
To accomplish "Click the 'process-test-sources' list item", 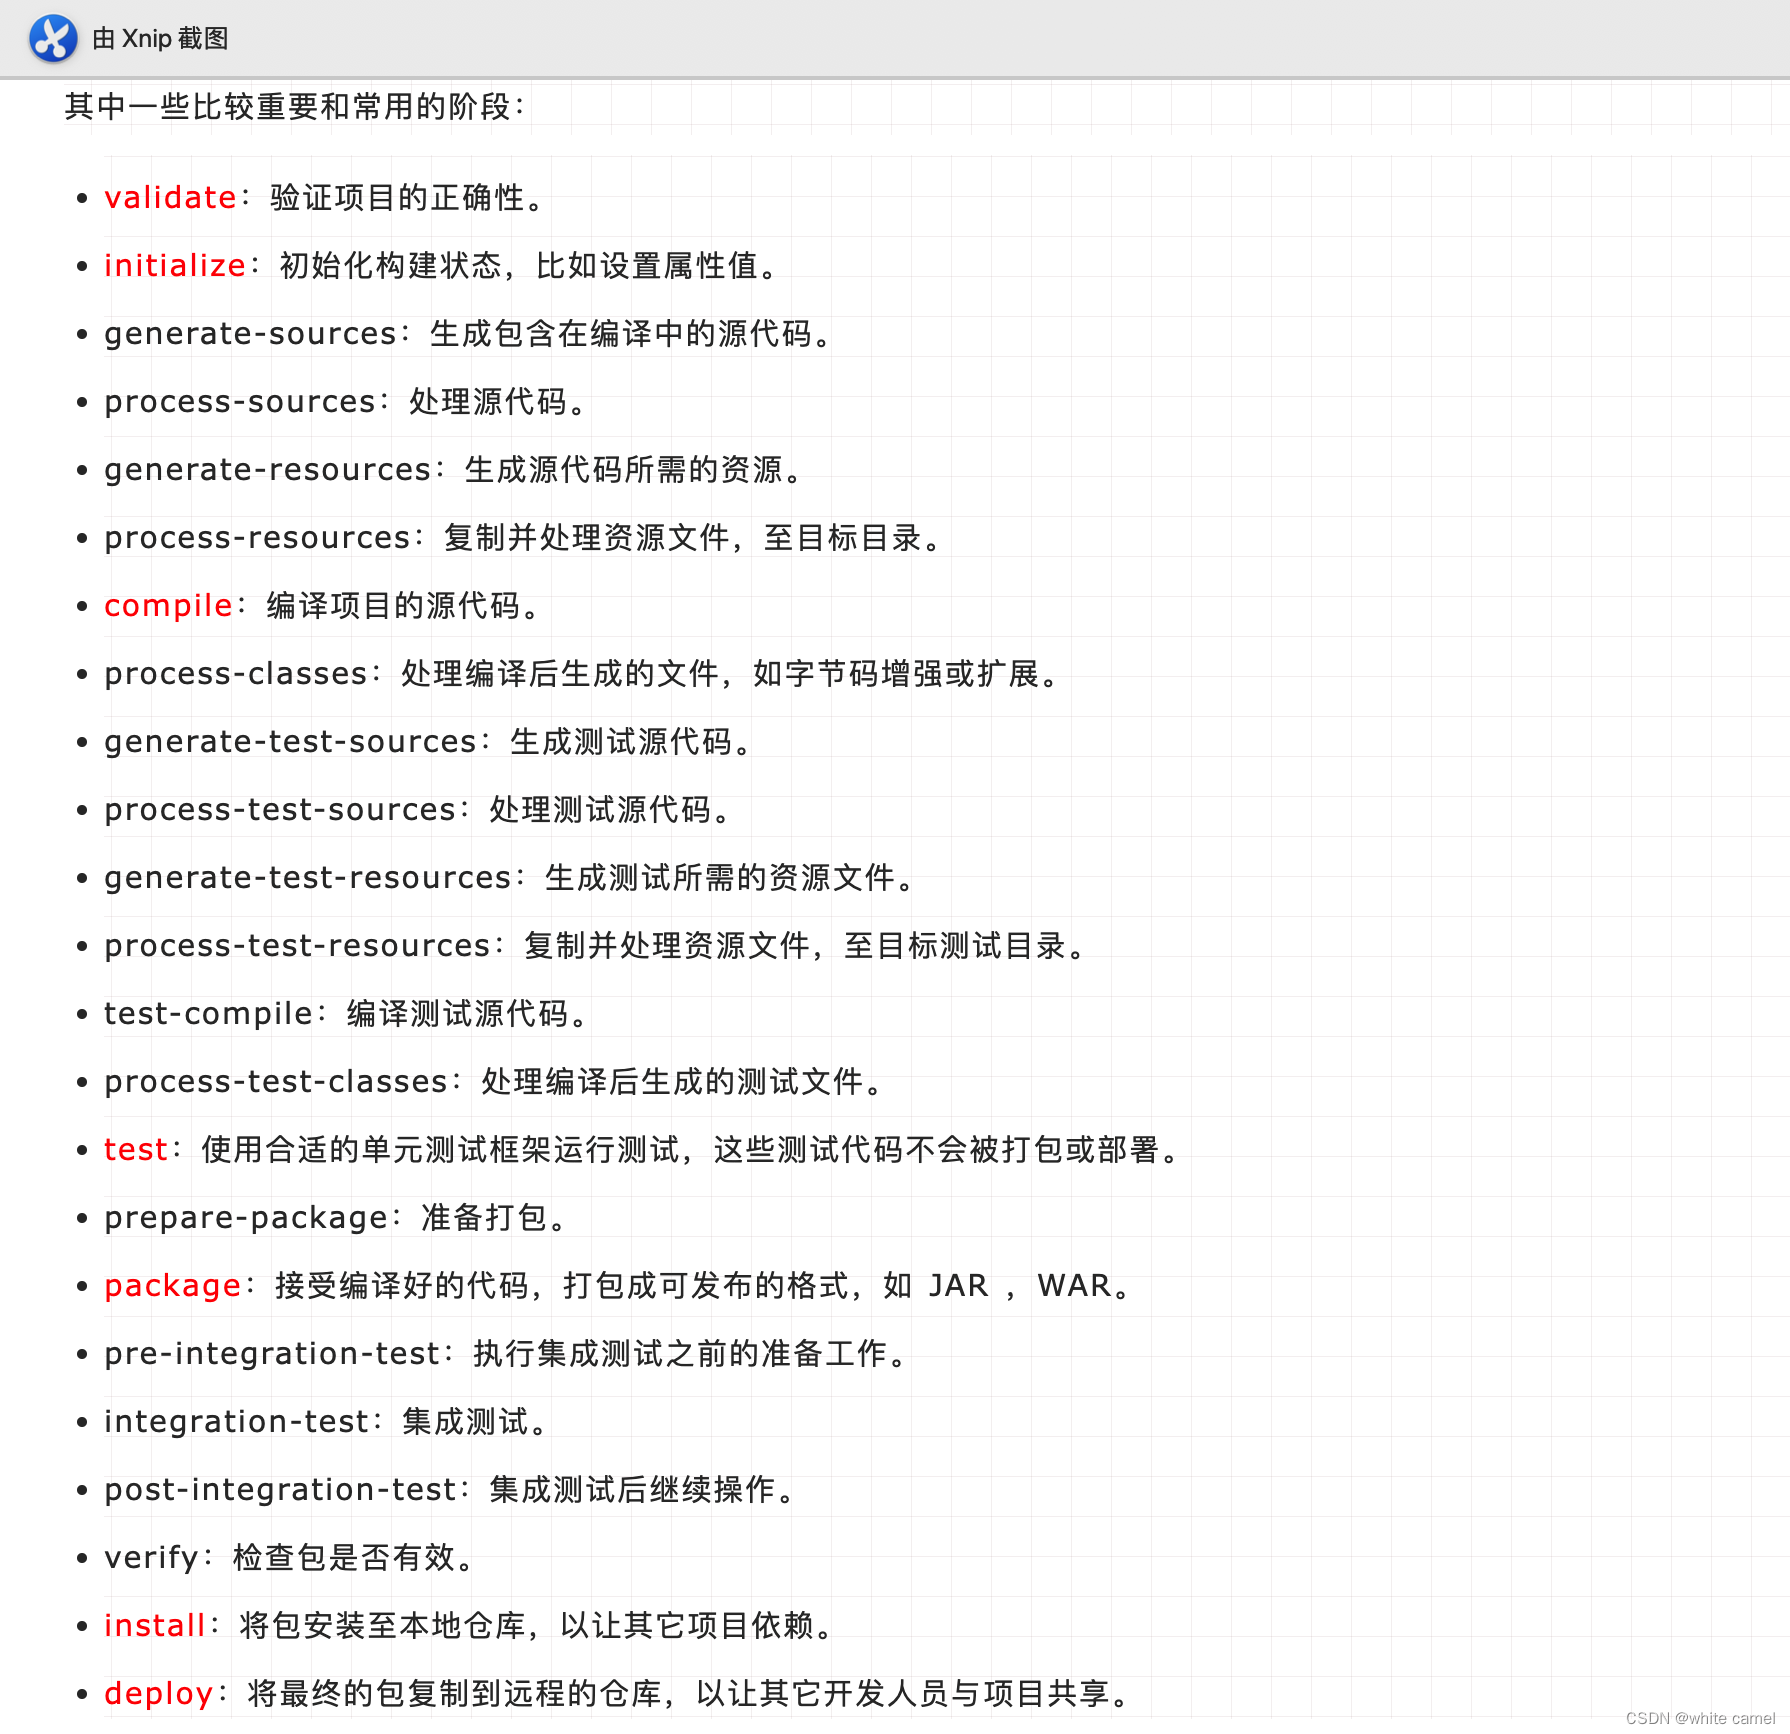I will tap(417, 809).
